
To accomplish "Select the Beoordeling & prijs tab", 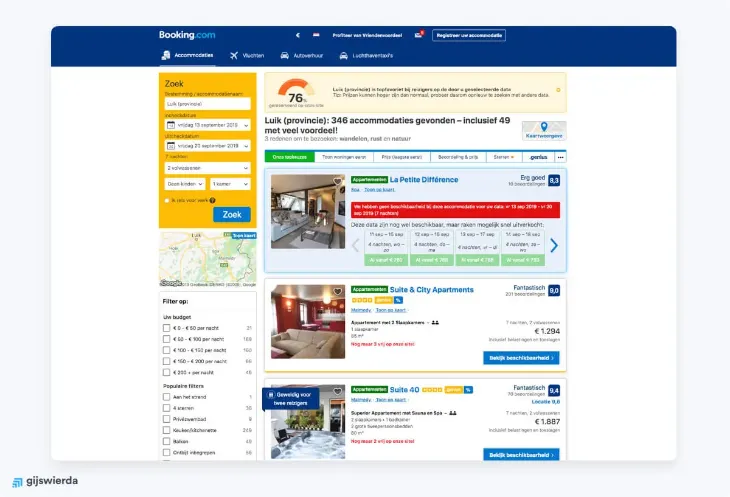I will click(458, 157).
